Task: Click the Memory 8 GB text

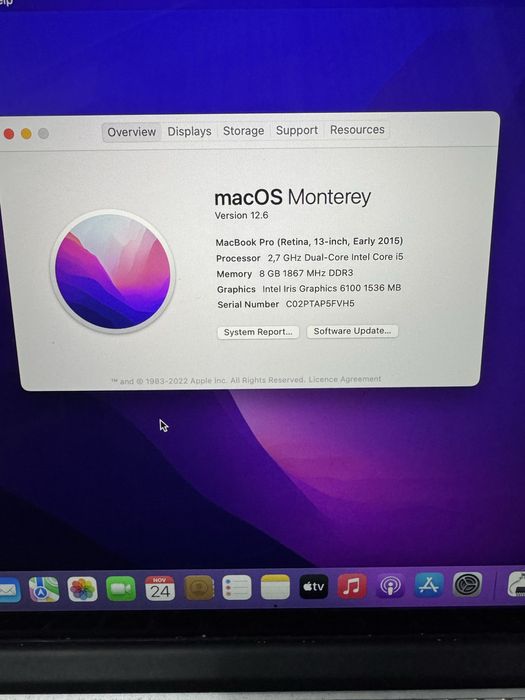Action: [x=285, y=273]
